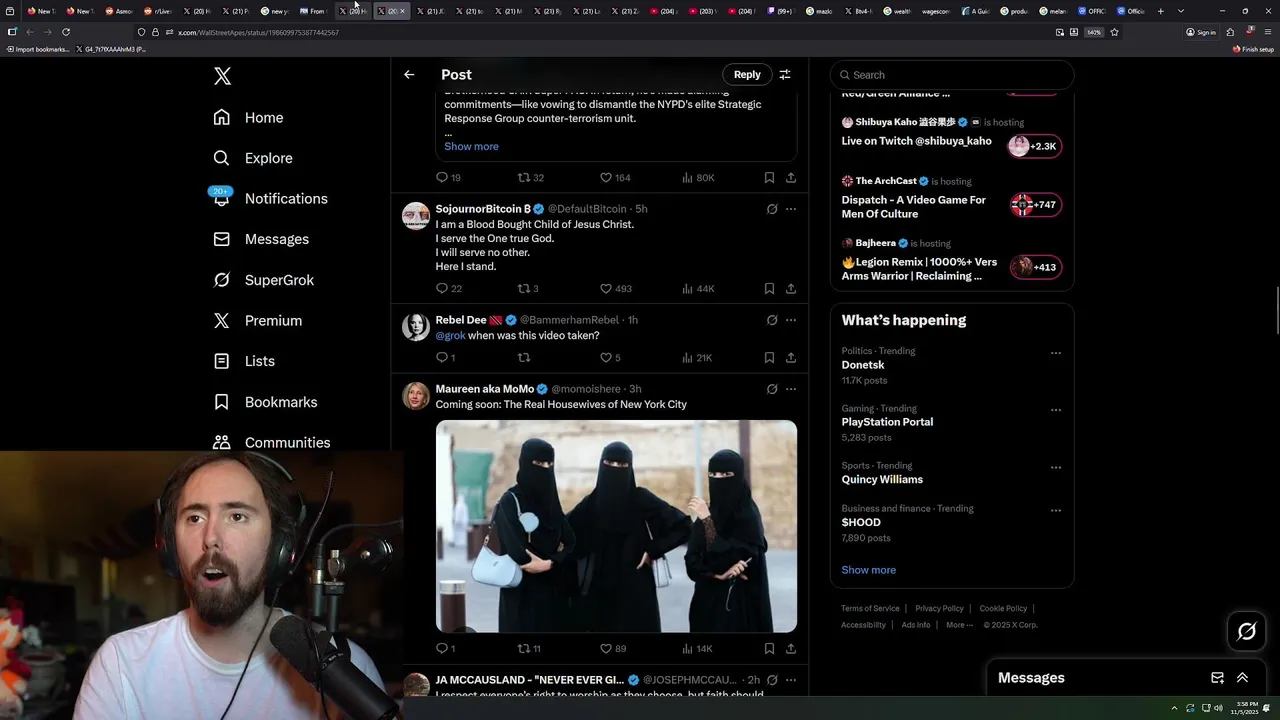Open Lists from the sidebar

point(244,361)
